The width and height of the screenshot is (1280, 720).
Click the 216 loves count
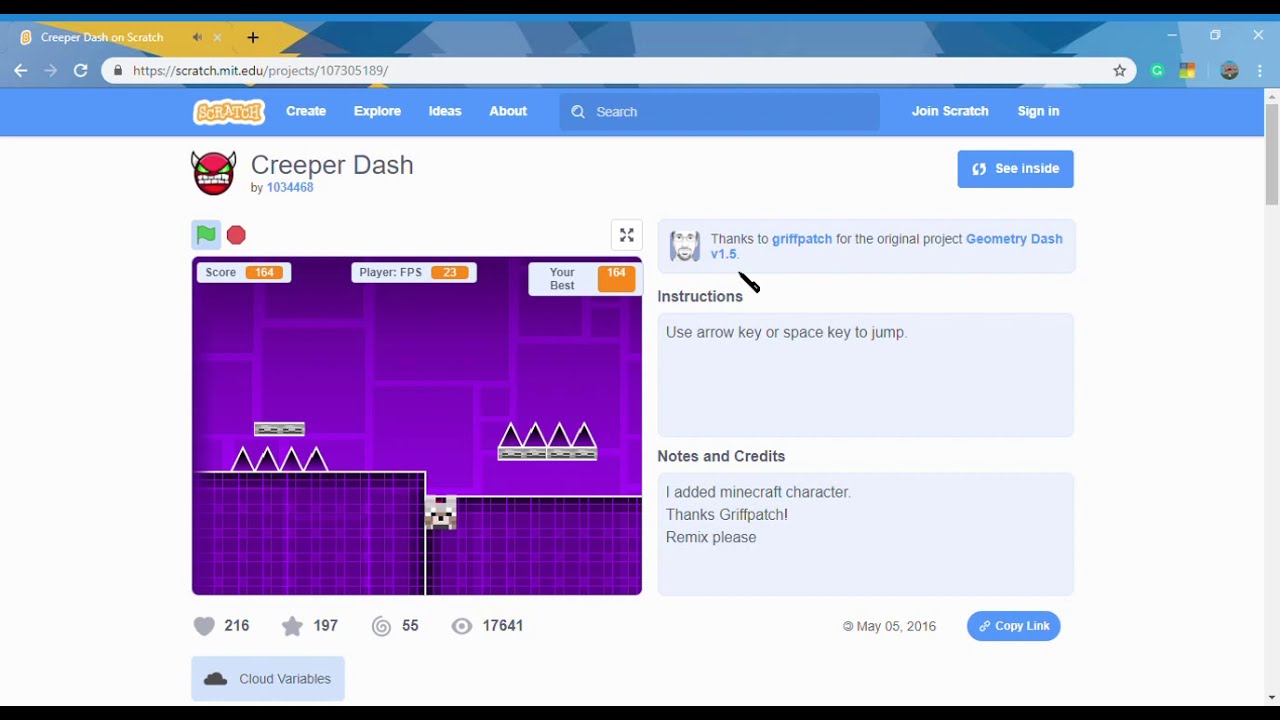coord(237,626)
